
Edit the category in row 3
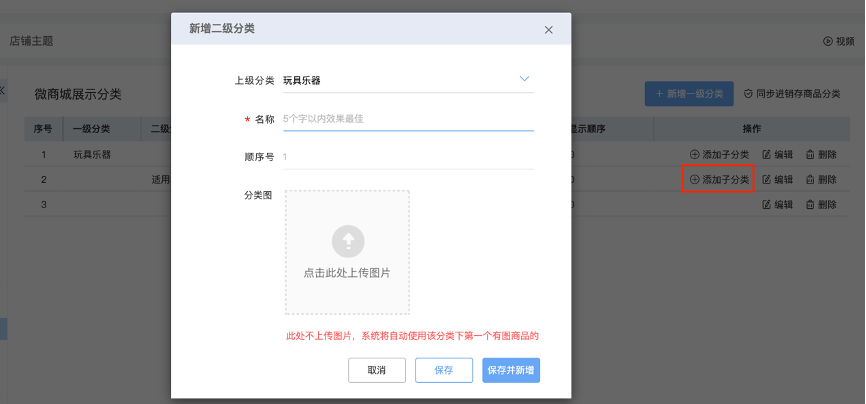777,204
